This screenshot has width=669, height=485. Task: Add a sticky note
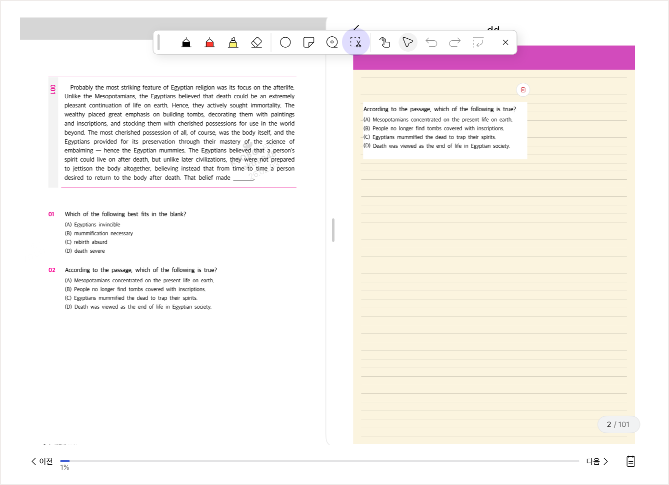tap(308, 43)
